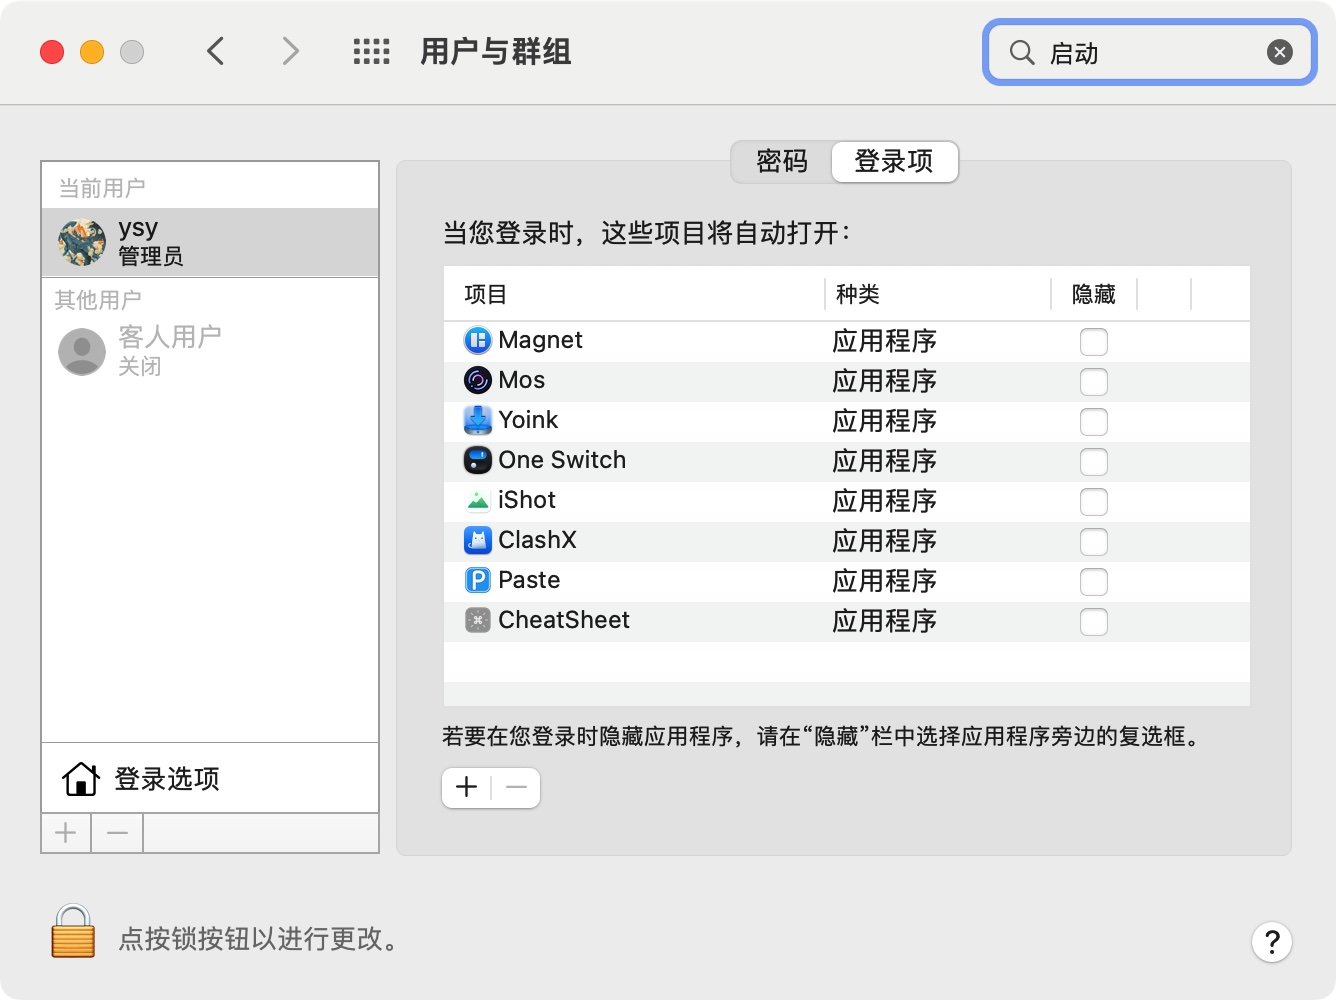Viewport: 1336px width, 1000px height.
Task: Select the Paste app icon
Action: click(x=478, y=581)
